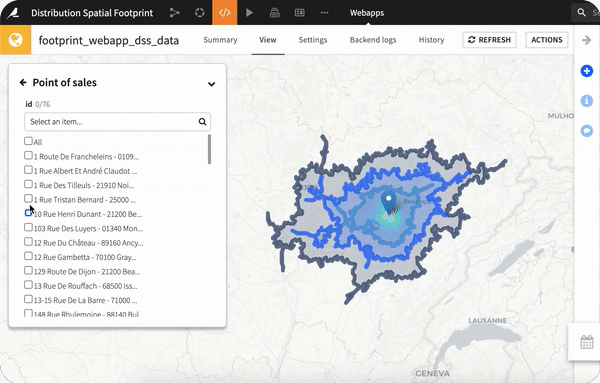Open the info icon in right sidebar
600x383 pixels.
coord(587,101)
